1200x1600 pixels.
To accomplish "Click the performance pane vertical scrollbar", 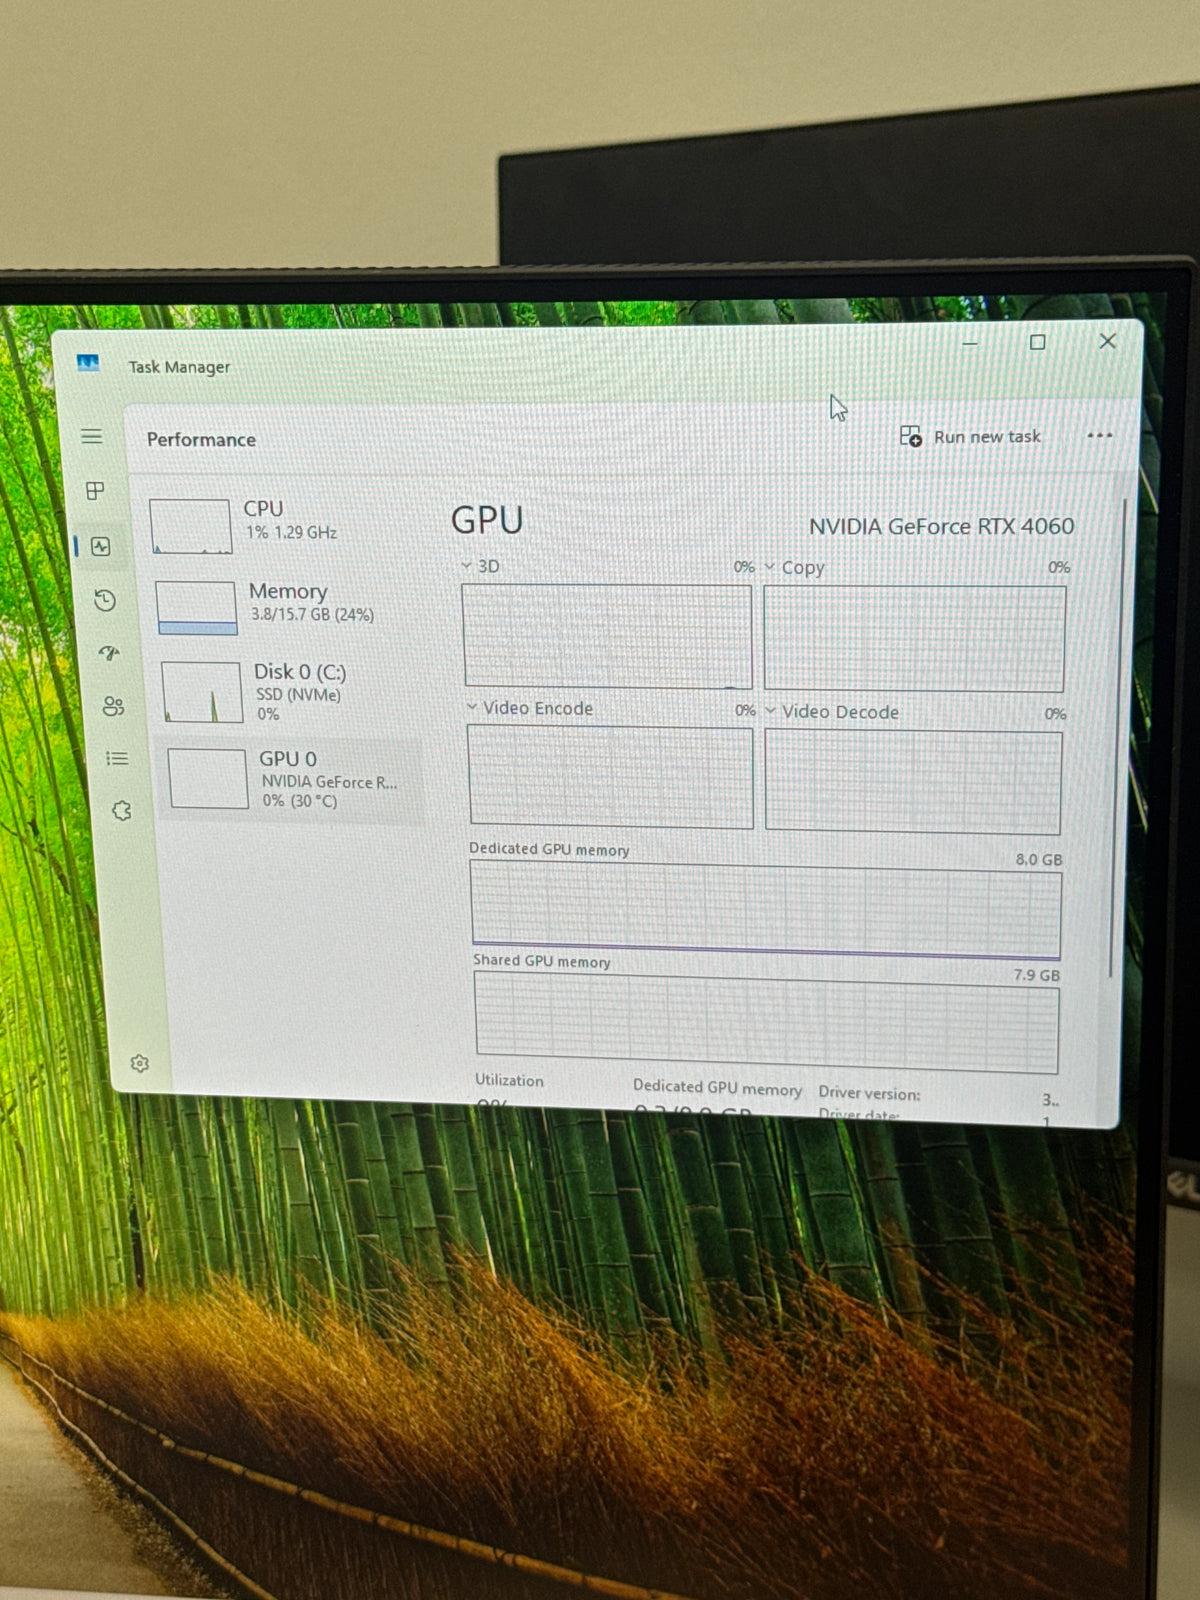I will (x=1117, y=738).
